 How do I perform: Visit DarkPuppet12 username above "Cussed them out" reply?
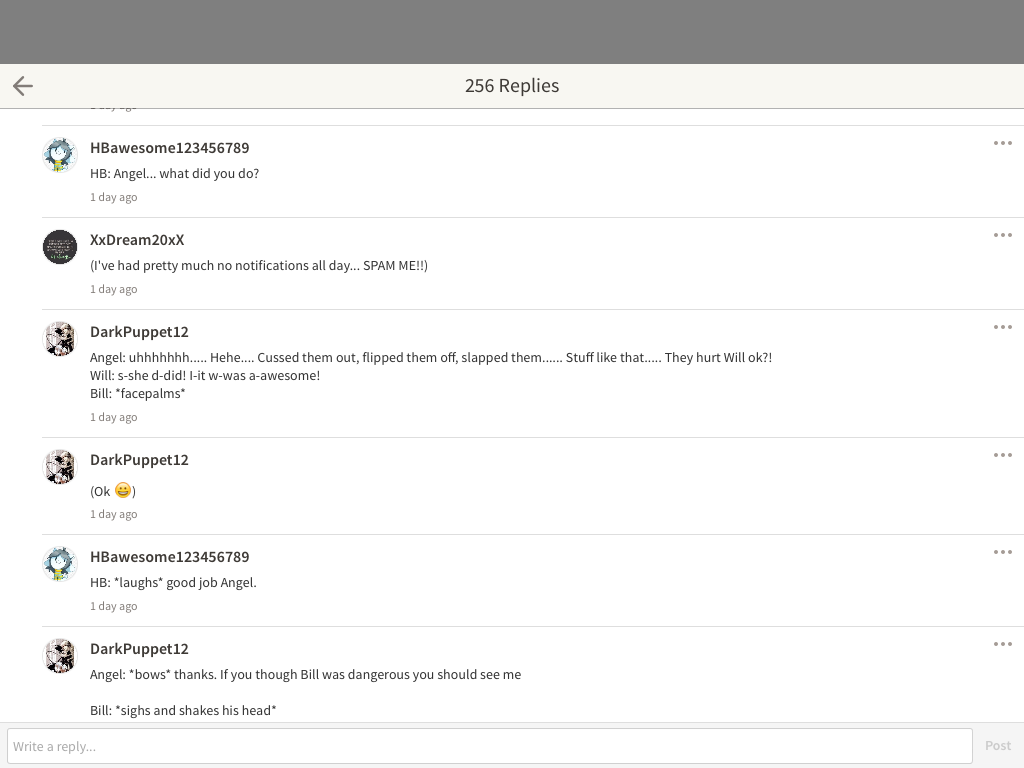[139, 332]
